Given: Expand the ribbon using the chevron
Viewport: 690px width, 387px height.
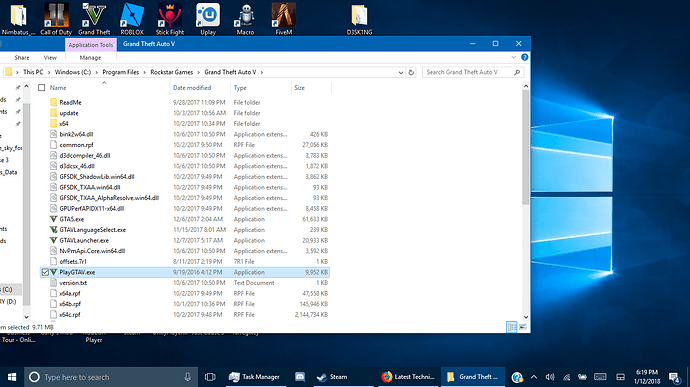Looking at the screenshot, I should [514, 57].
